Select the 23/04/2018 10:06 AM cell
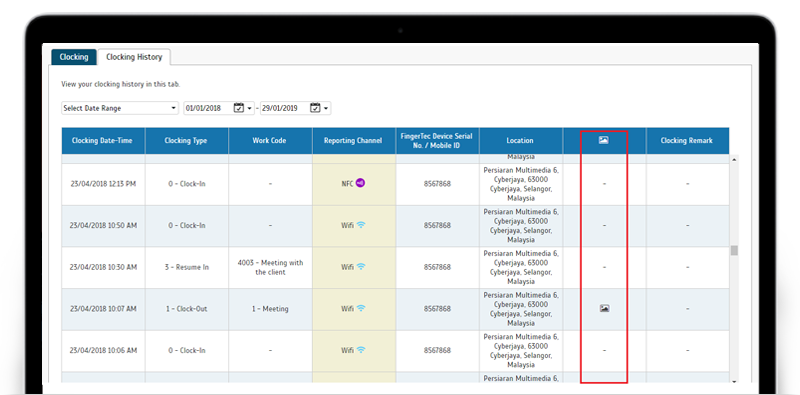The width and height of the screenshot is (800, 395). pos(103,351)
